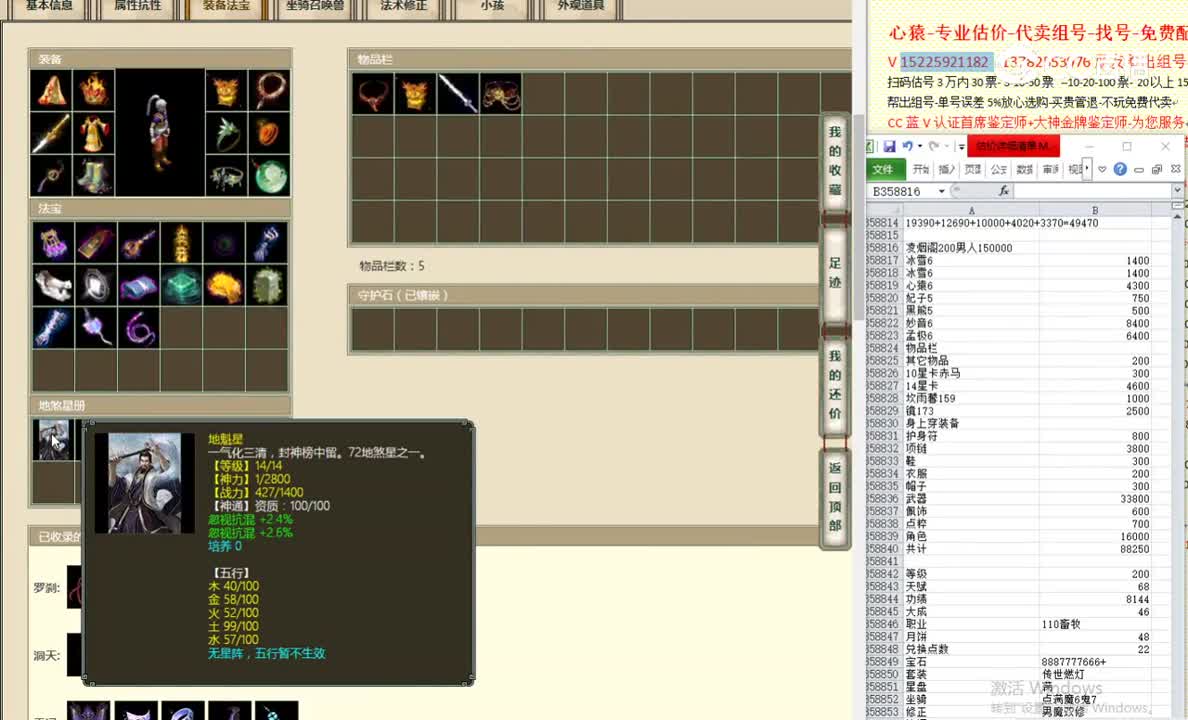
Task: Click the golden mask item in the item bar
Action: pyautogui.click(x=414, y=95)
